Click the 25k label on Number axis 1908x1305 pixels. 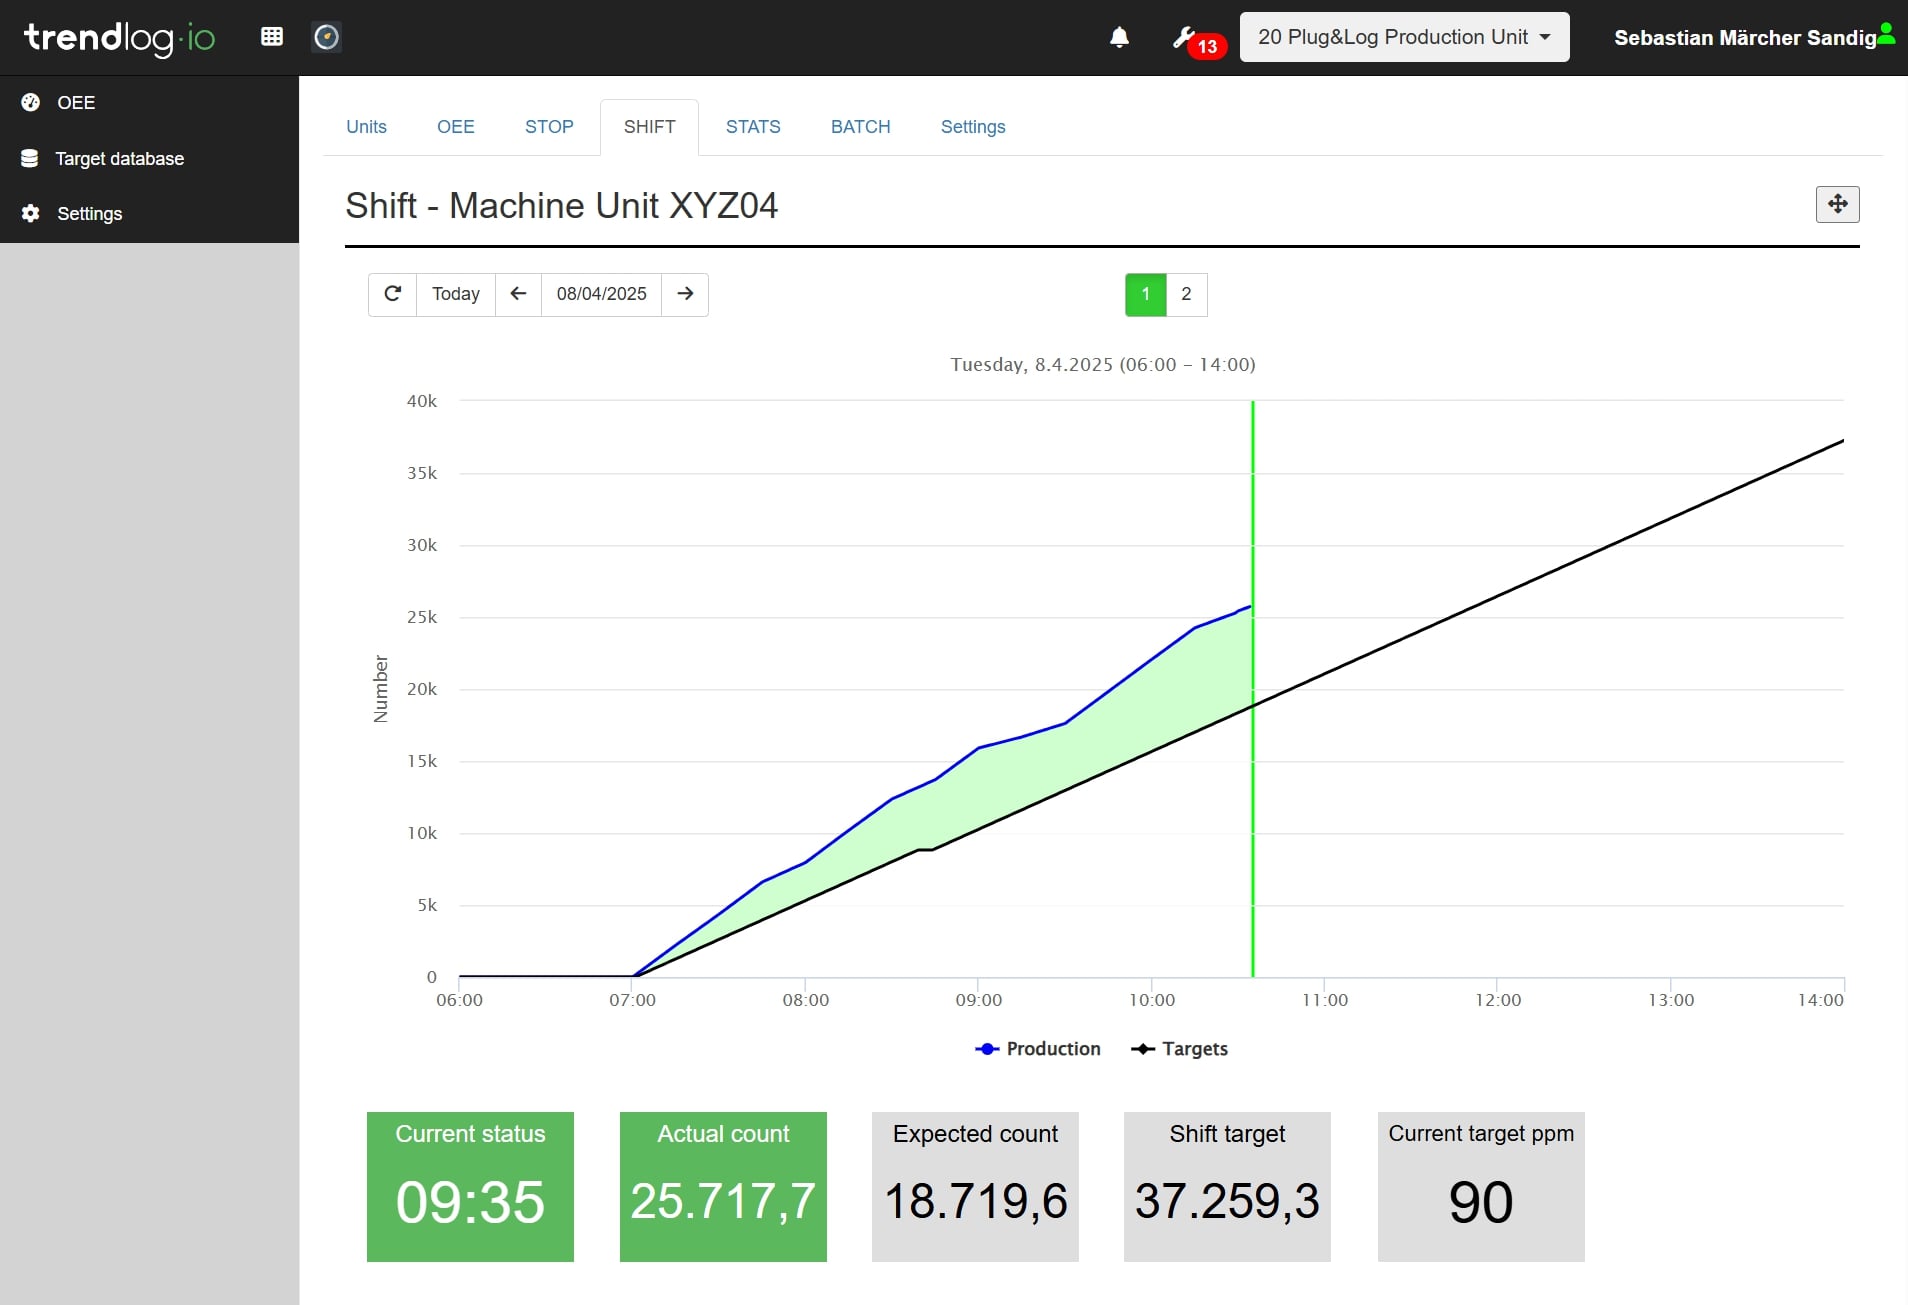pos(422,617)
